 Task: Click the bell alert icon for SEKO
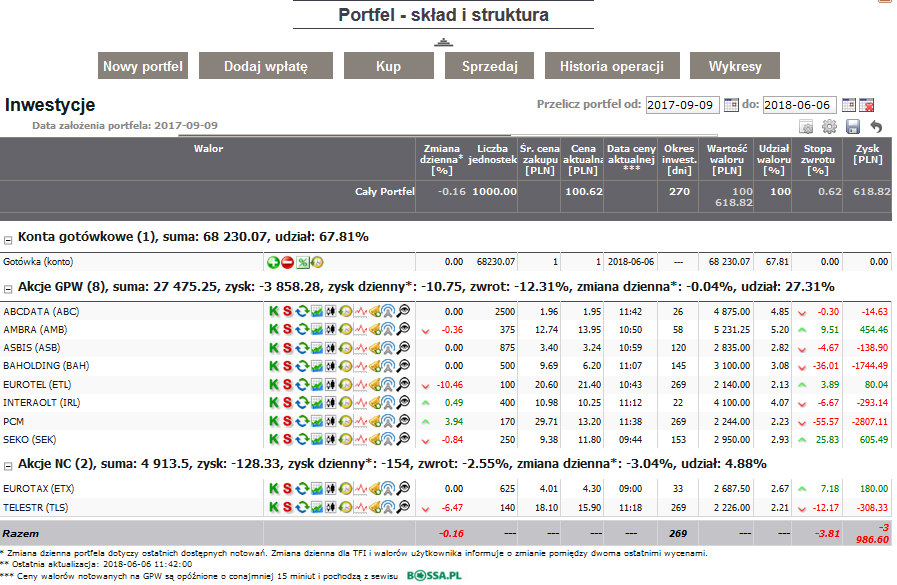click(375, 440)
